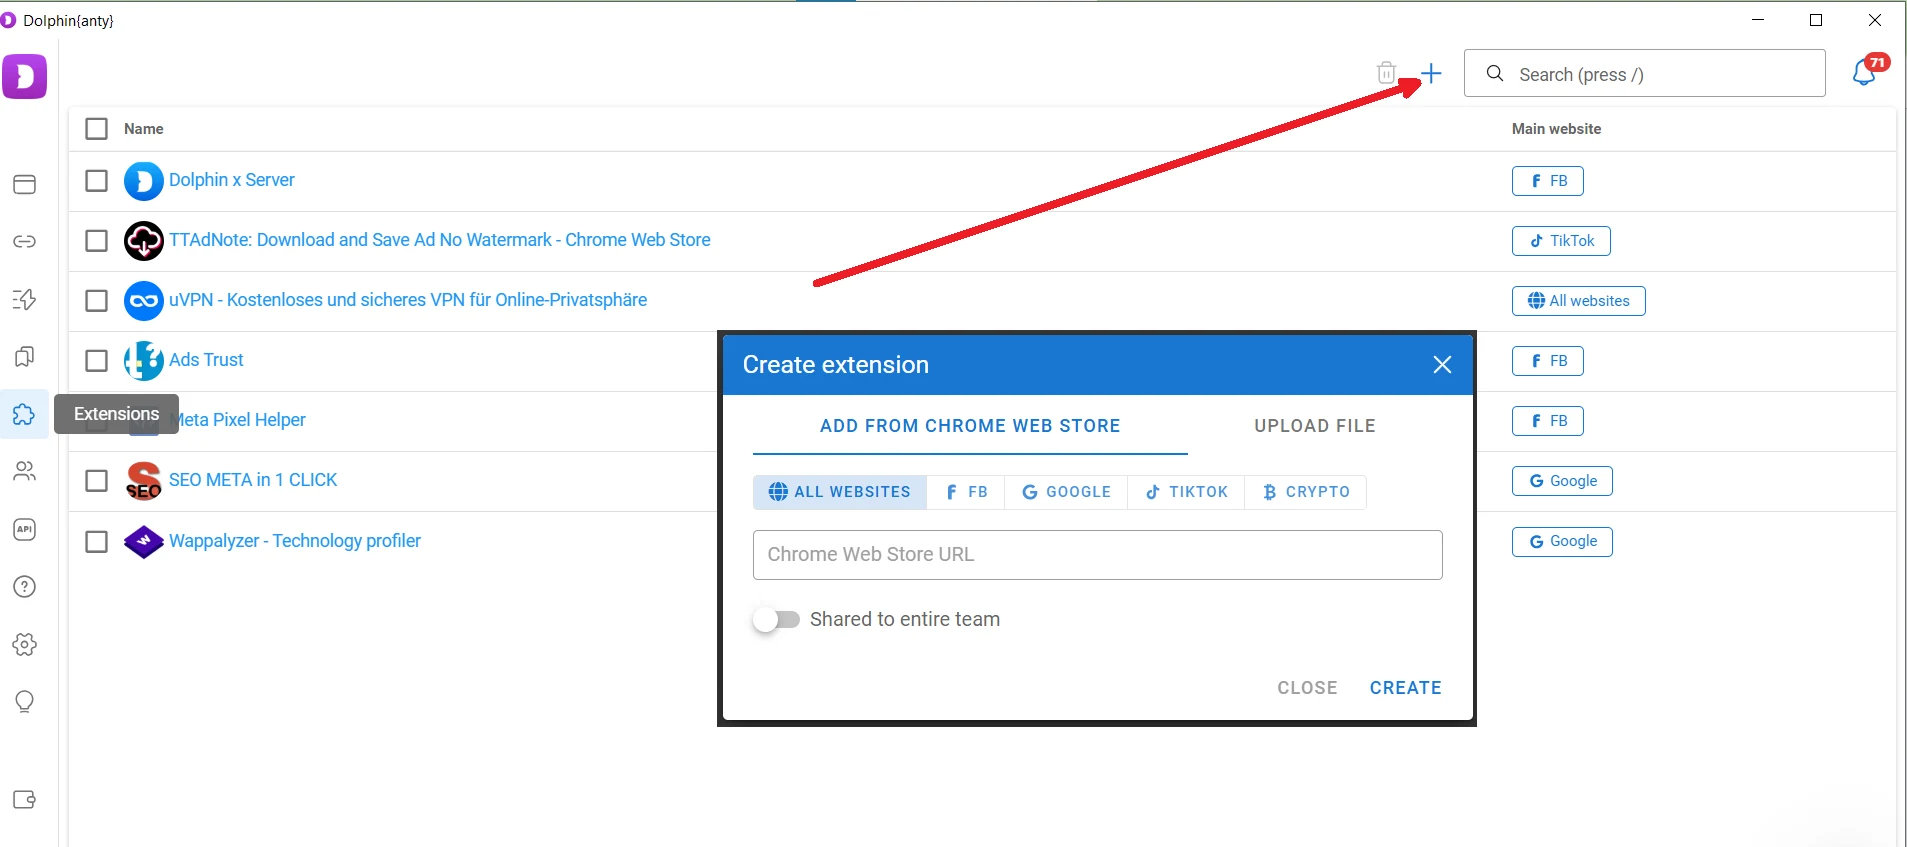Screen dimensions: 1907x847
Task: Toggle Shared to entire team switch
Action: tap(777, 620)
